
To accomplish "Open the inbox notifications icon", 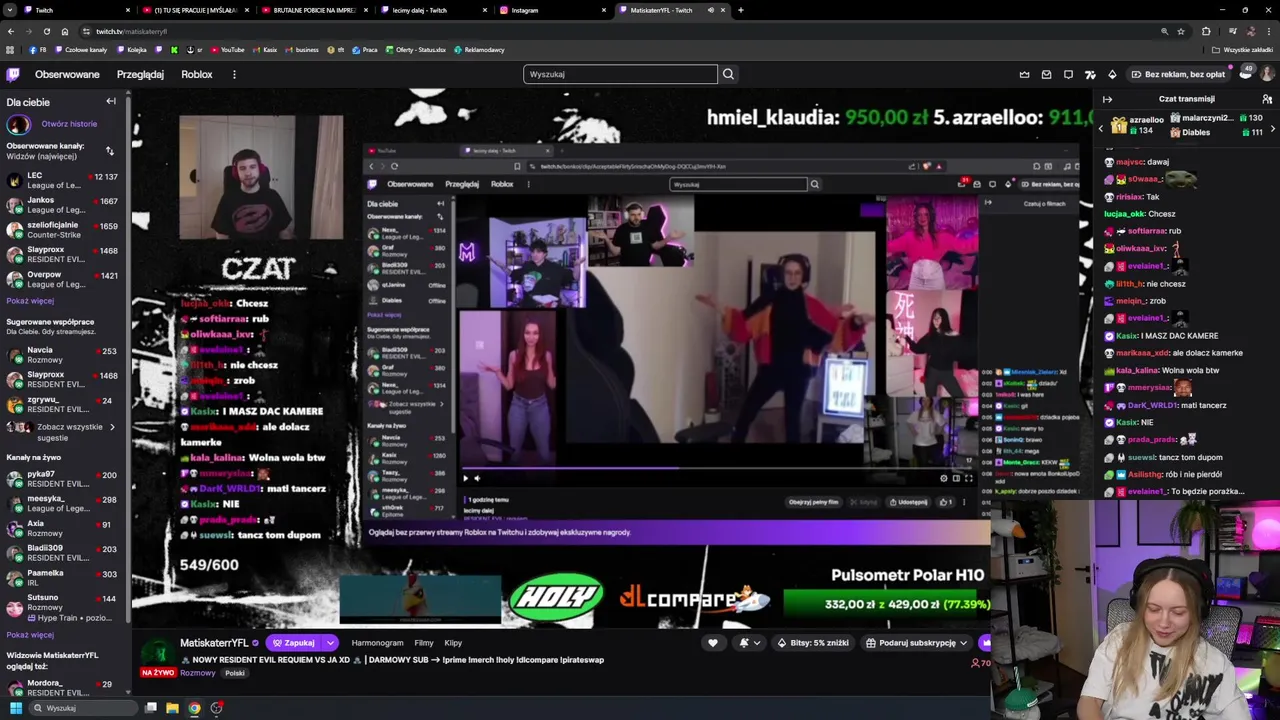I will (1046, 74).
